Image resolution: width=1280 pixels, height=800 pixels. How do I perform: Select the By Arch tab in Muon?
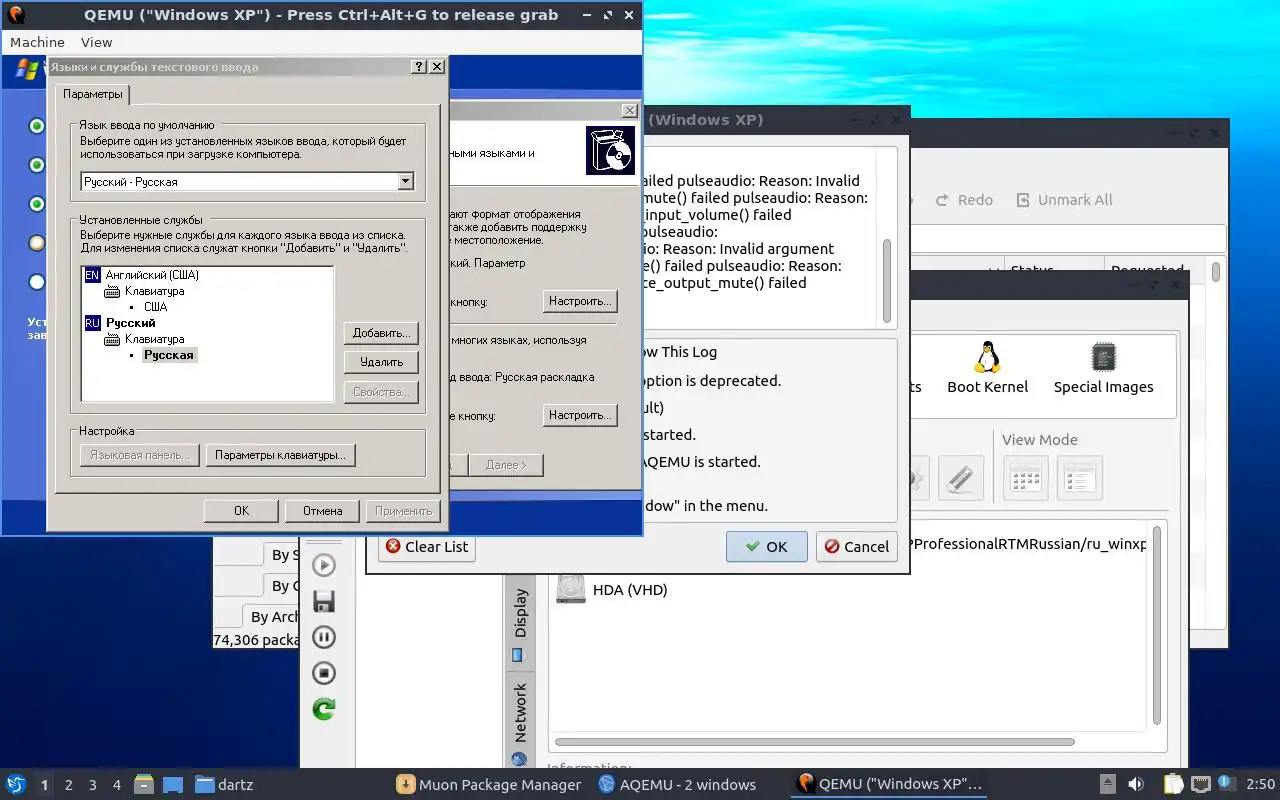[272, 616]
